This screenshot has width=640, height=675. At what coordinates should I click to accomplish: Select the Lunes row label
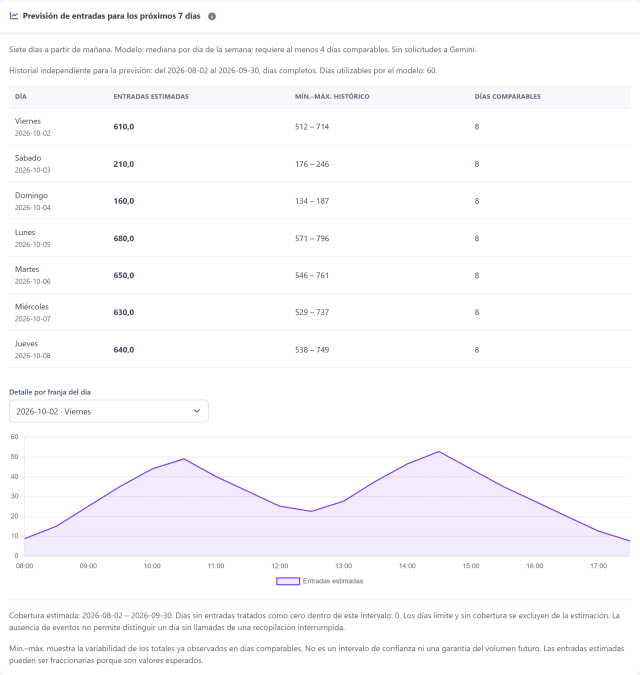(25, 232)
